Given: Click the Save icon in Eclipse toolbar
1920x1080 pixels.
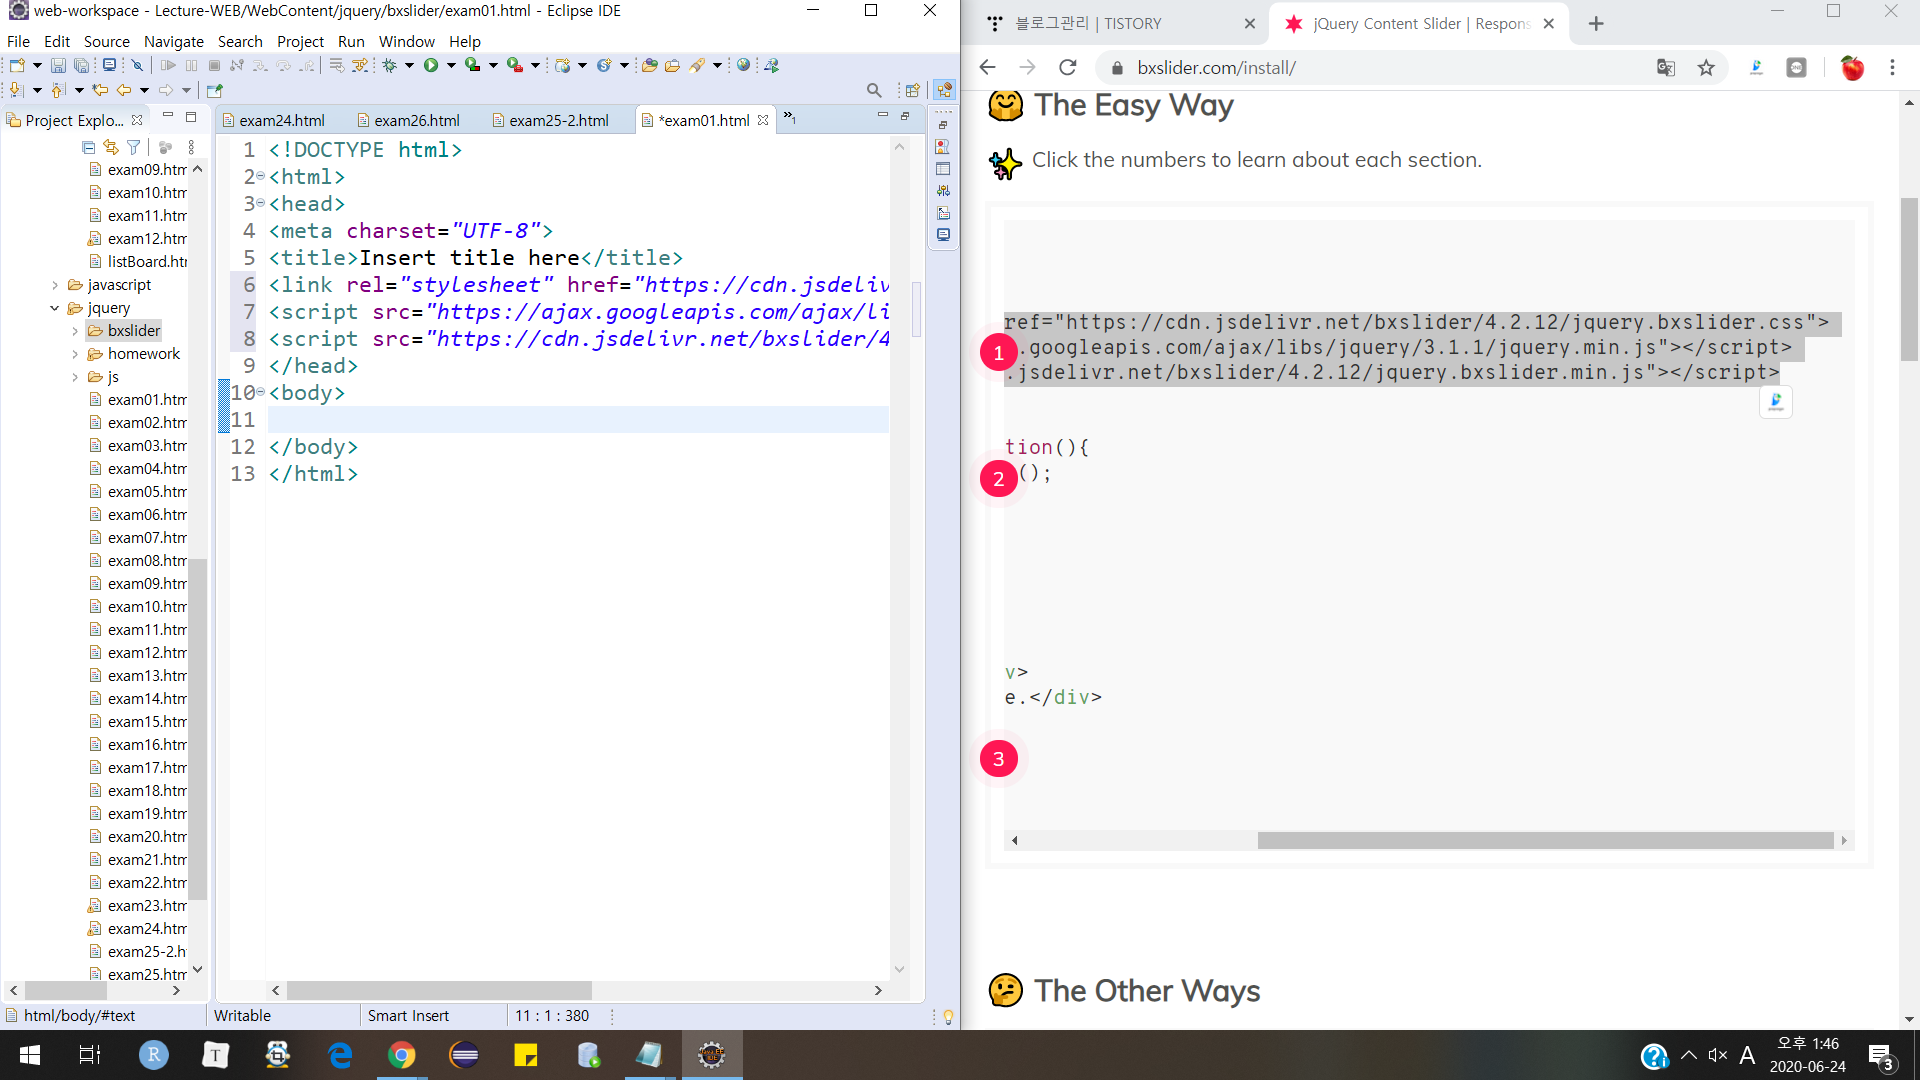Looking at the screenshot, I should [x=58, y=65].
